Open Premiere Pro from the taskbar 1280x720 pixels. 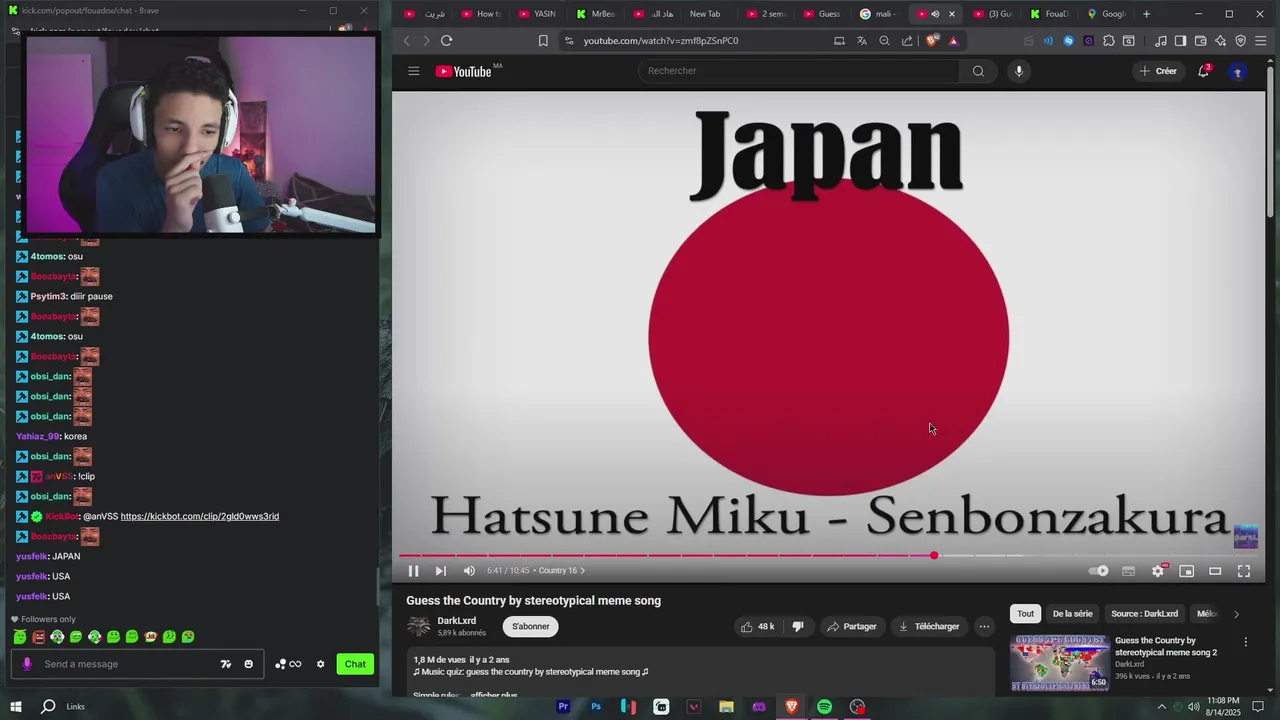point(563,707)
